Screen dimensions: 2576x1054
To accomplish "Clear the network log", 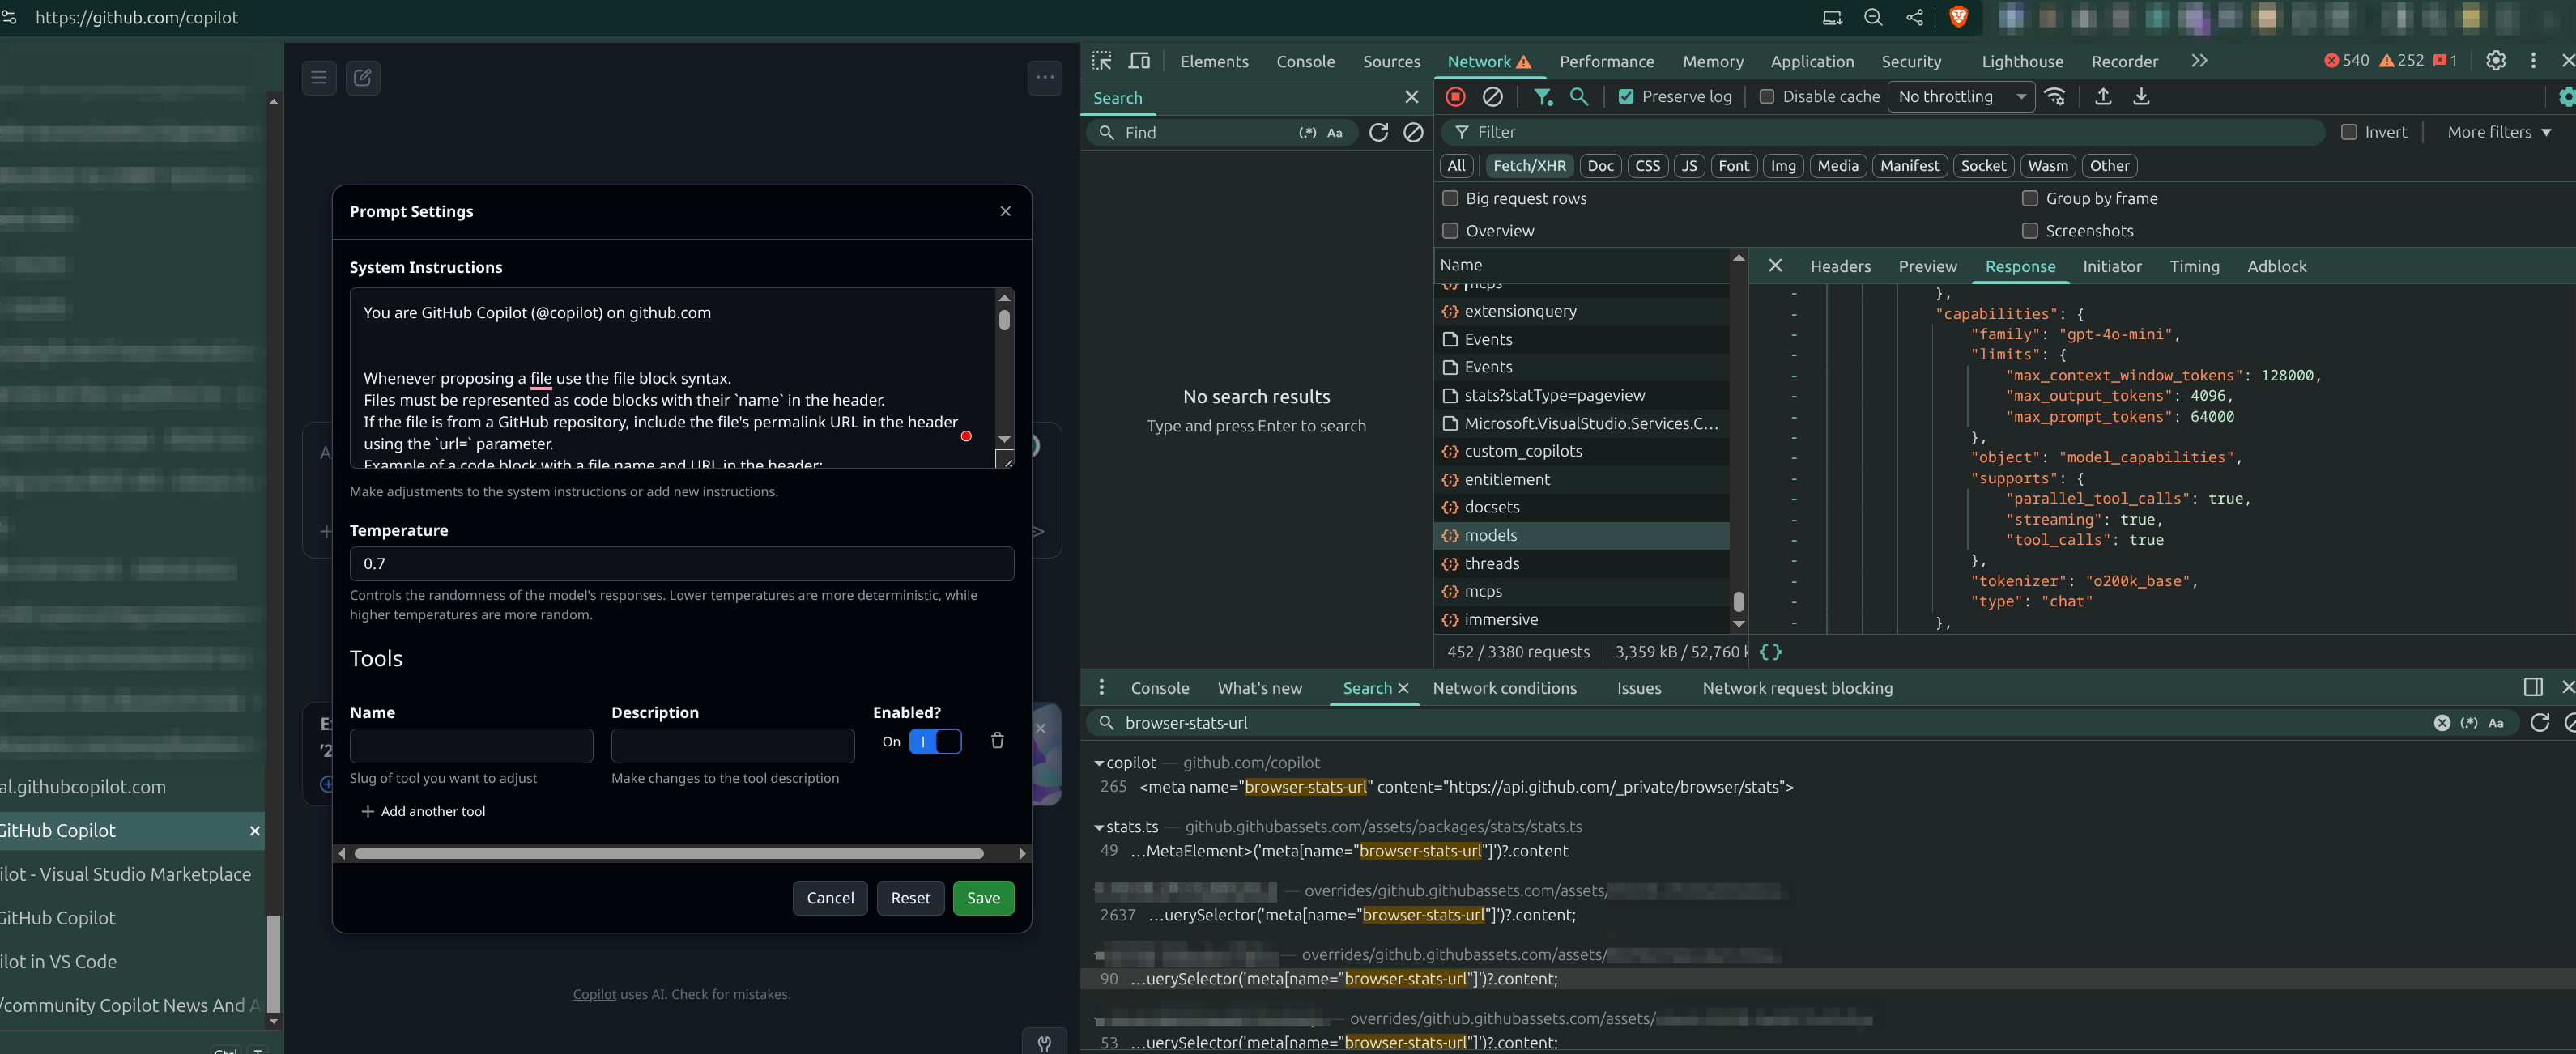I will (1492, 97).
